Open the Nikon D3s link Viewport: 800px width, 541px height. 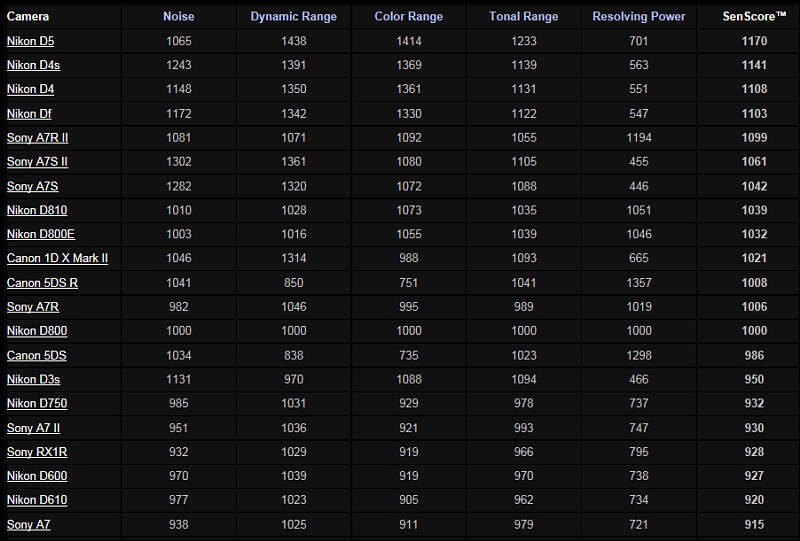(34, 379)
